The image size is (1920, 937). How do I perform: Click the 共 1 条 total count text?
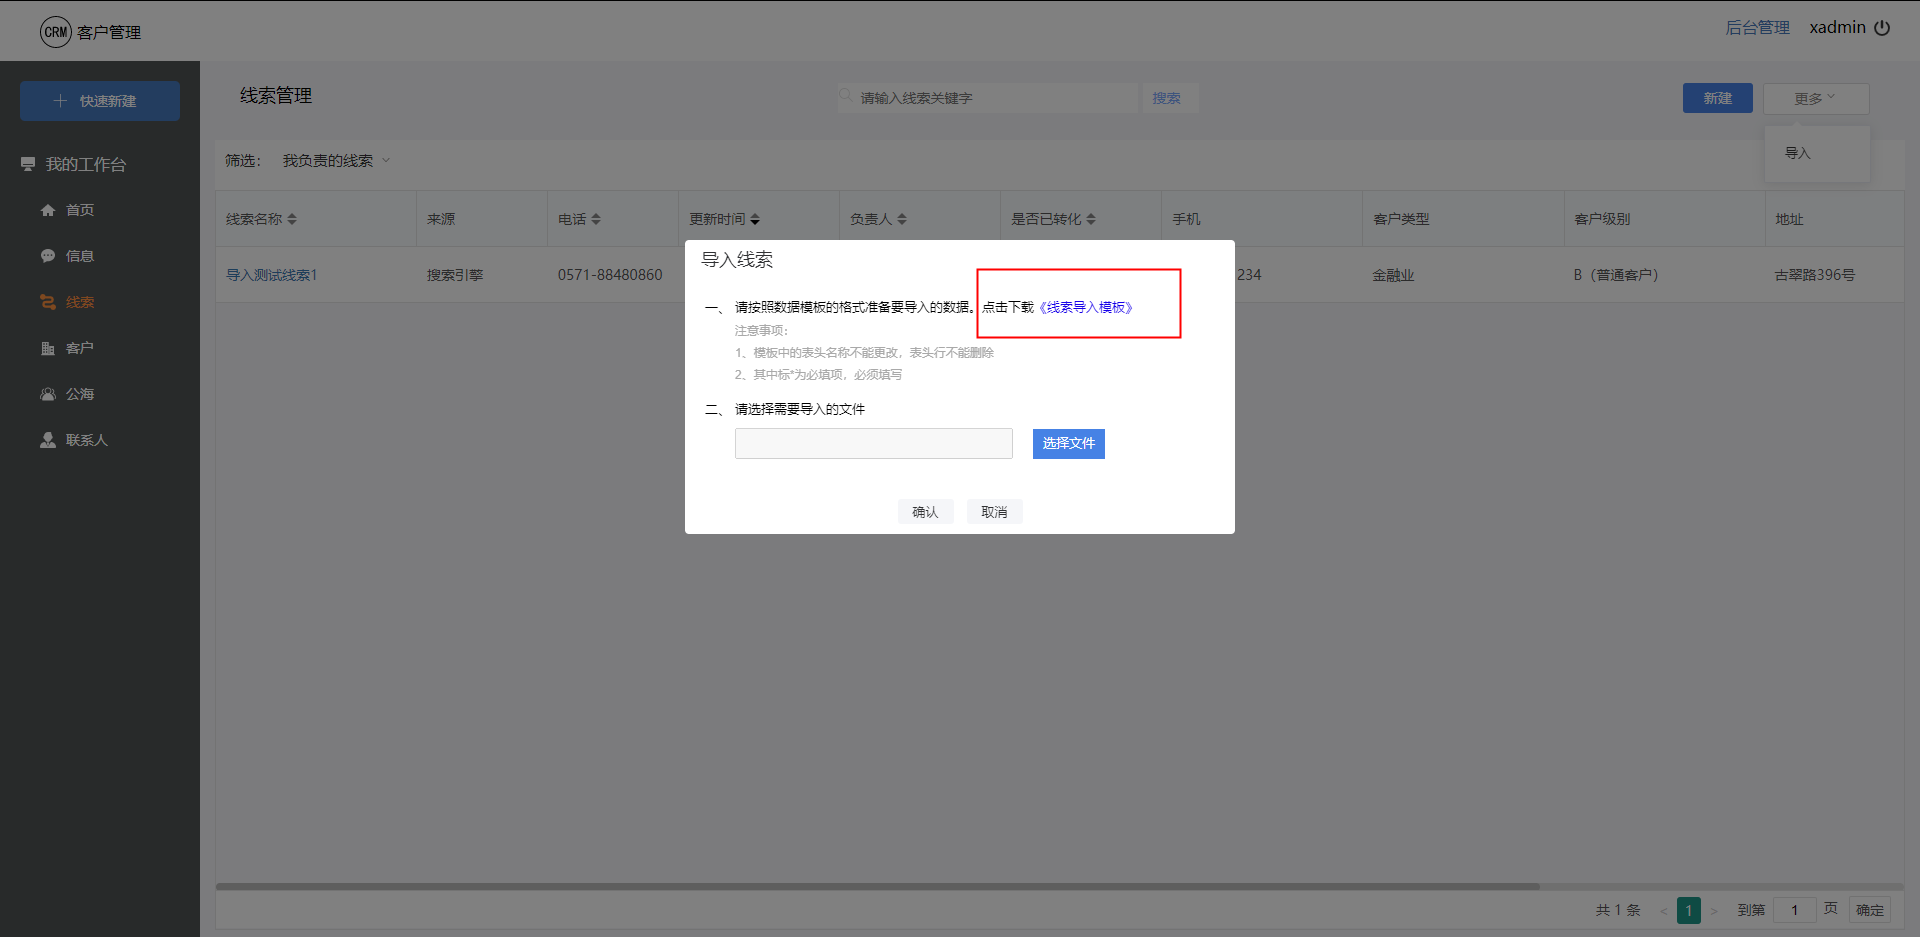coord(1618,910)
